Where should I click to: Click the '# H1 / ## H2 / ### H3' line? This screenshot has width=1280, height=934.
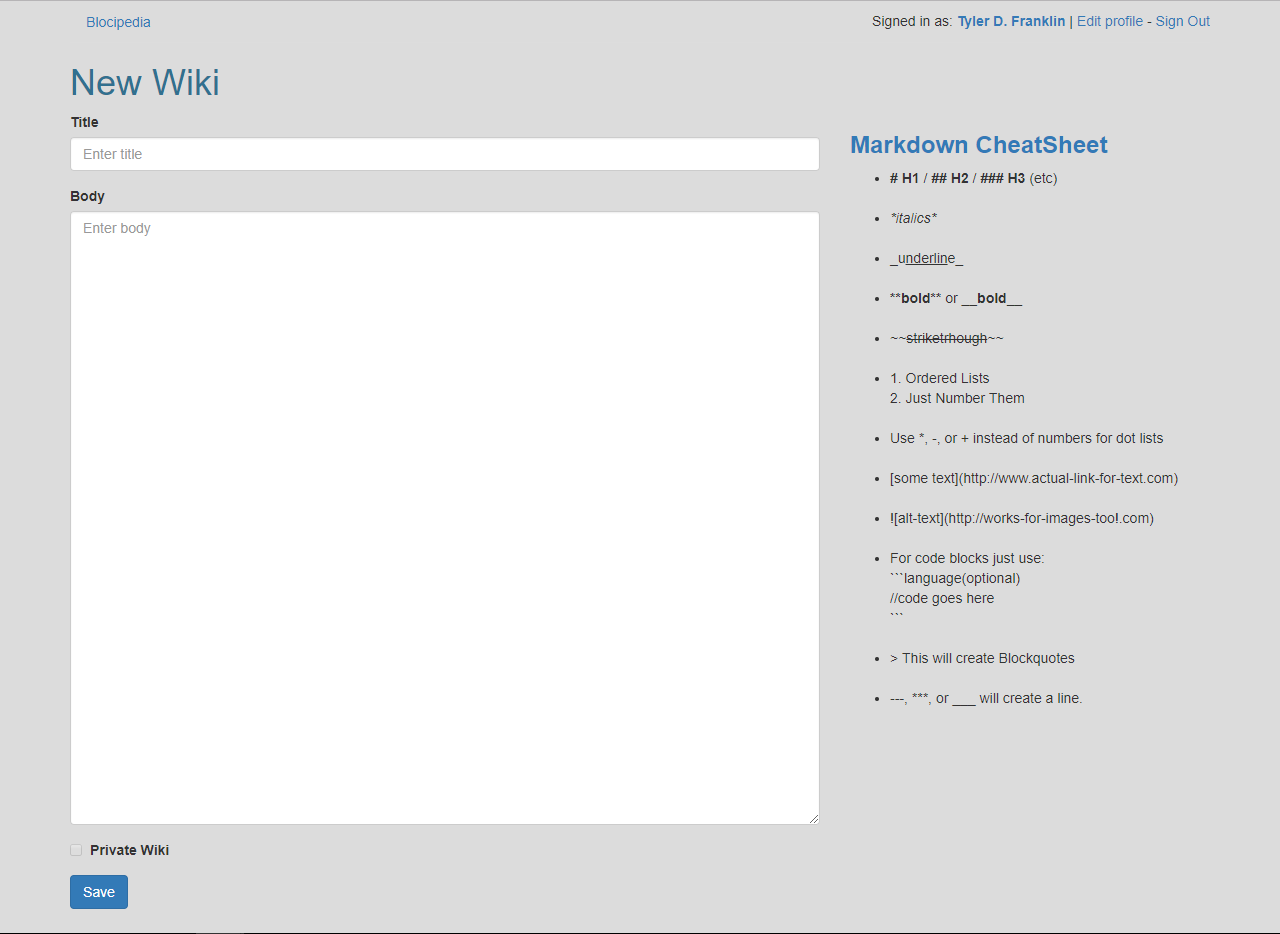click(973, 178)
